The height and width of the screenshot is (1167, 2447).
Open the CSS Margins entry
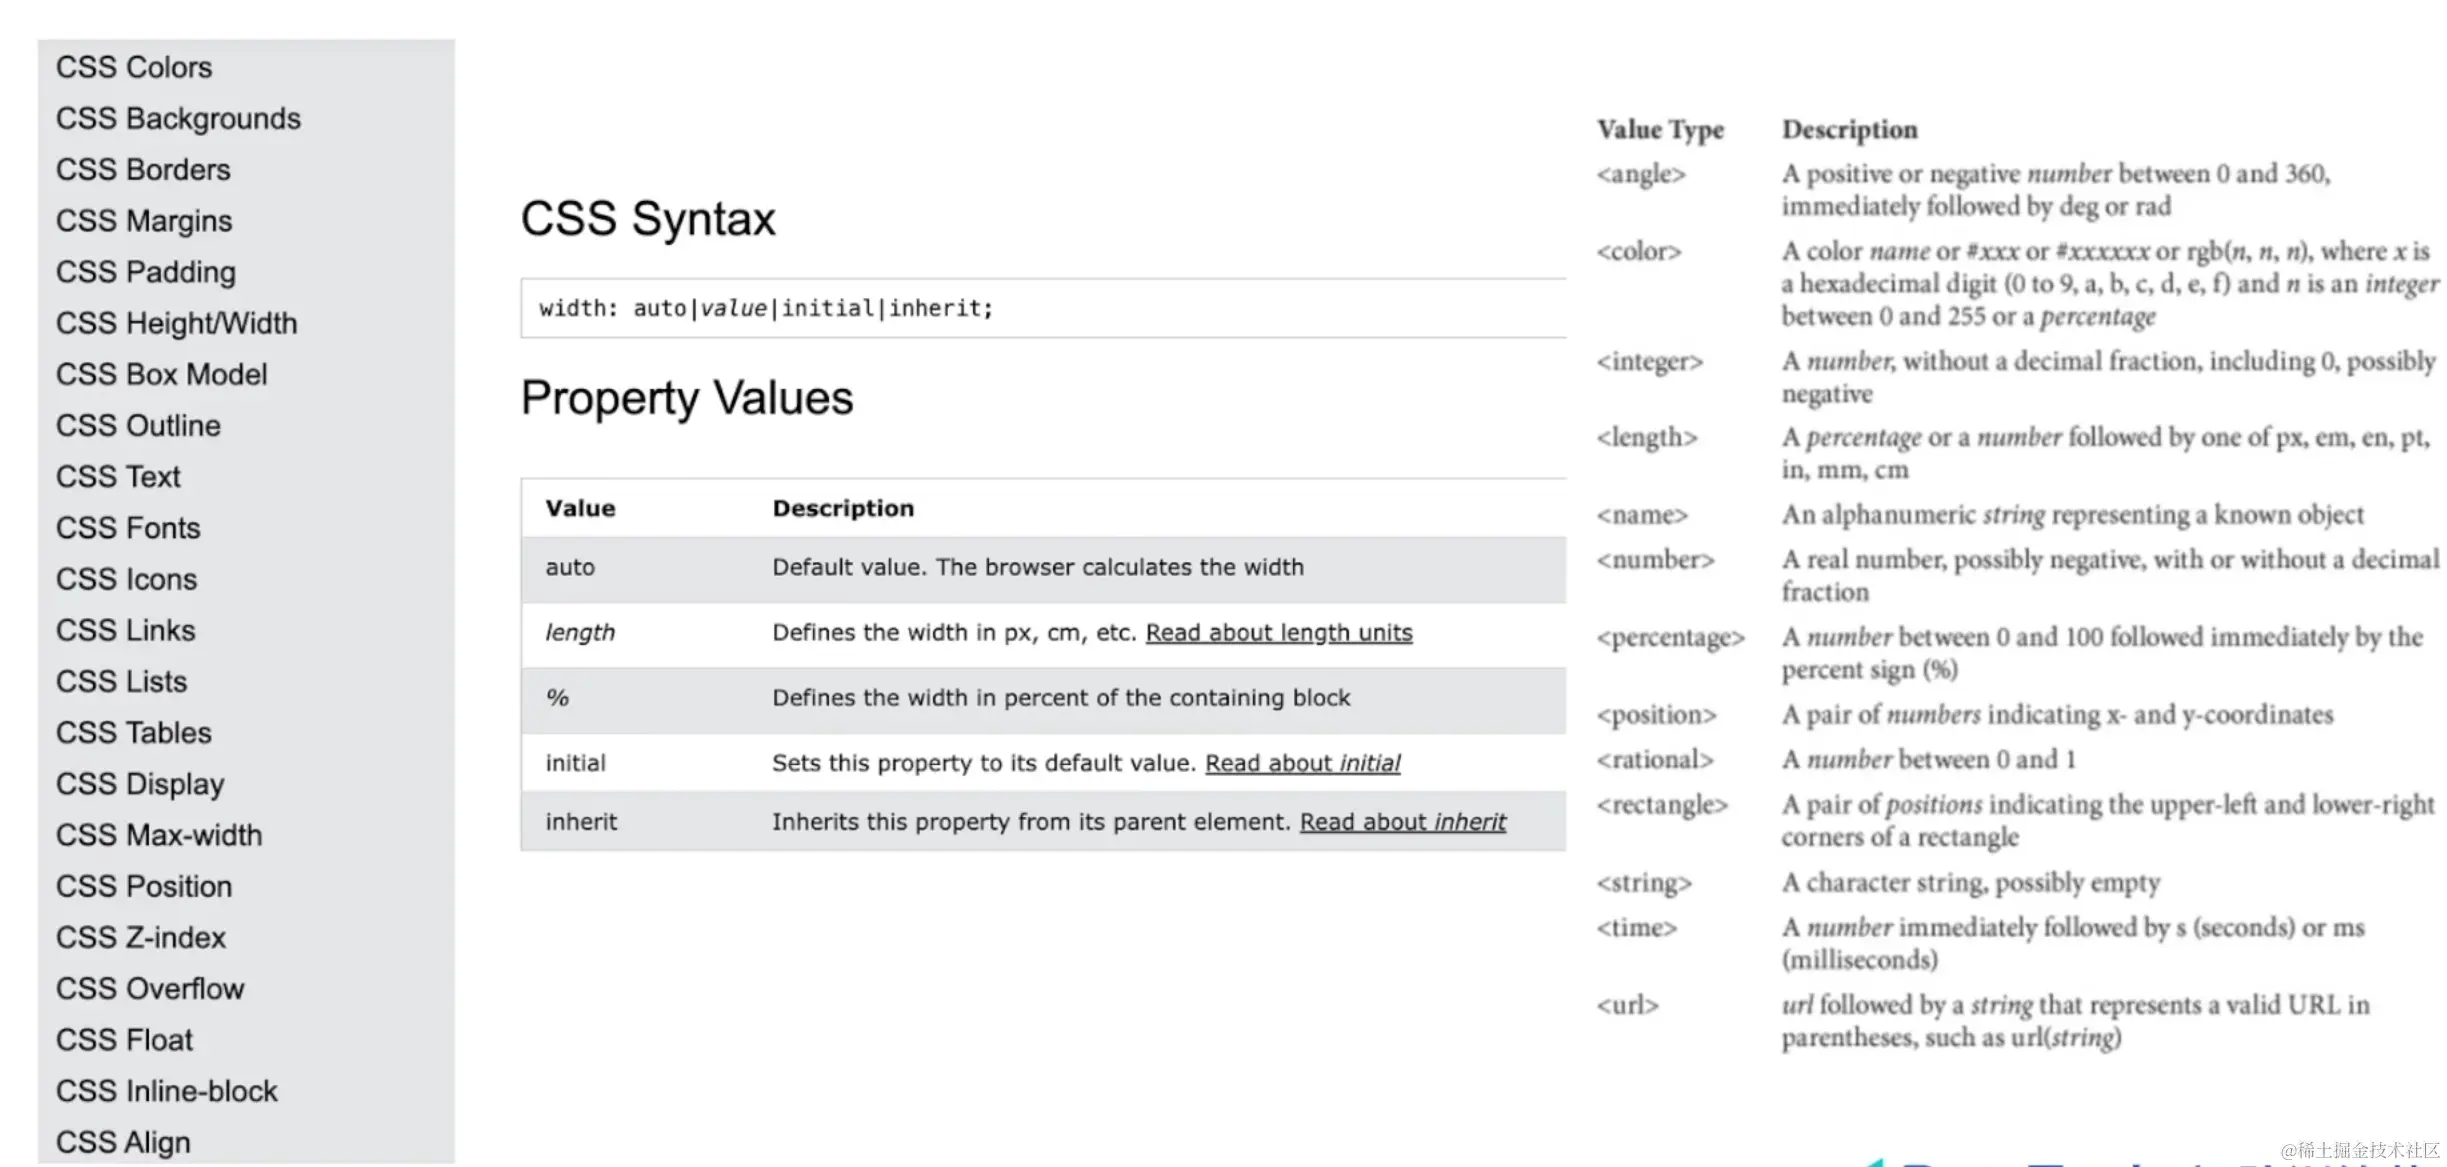point(144,221)
